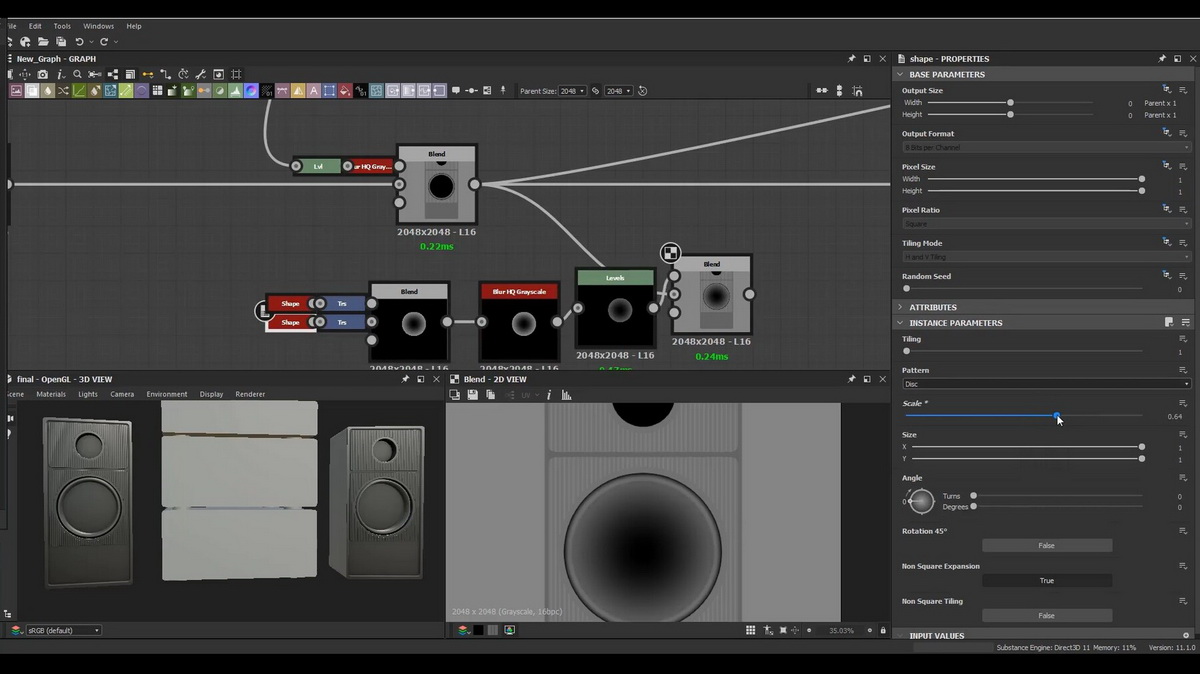This screenshot has height=674, width=1200.
Task: Click the wrench icon in graph toolbar
Action: [201, 74]
